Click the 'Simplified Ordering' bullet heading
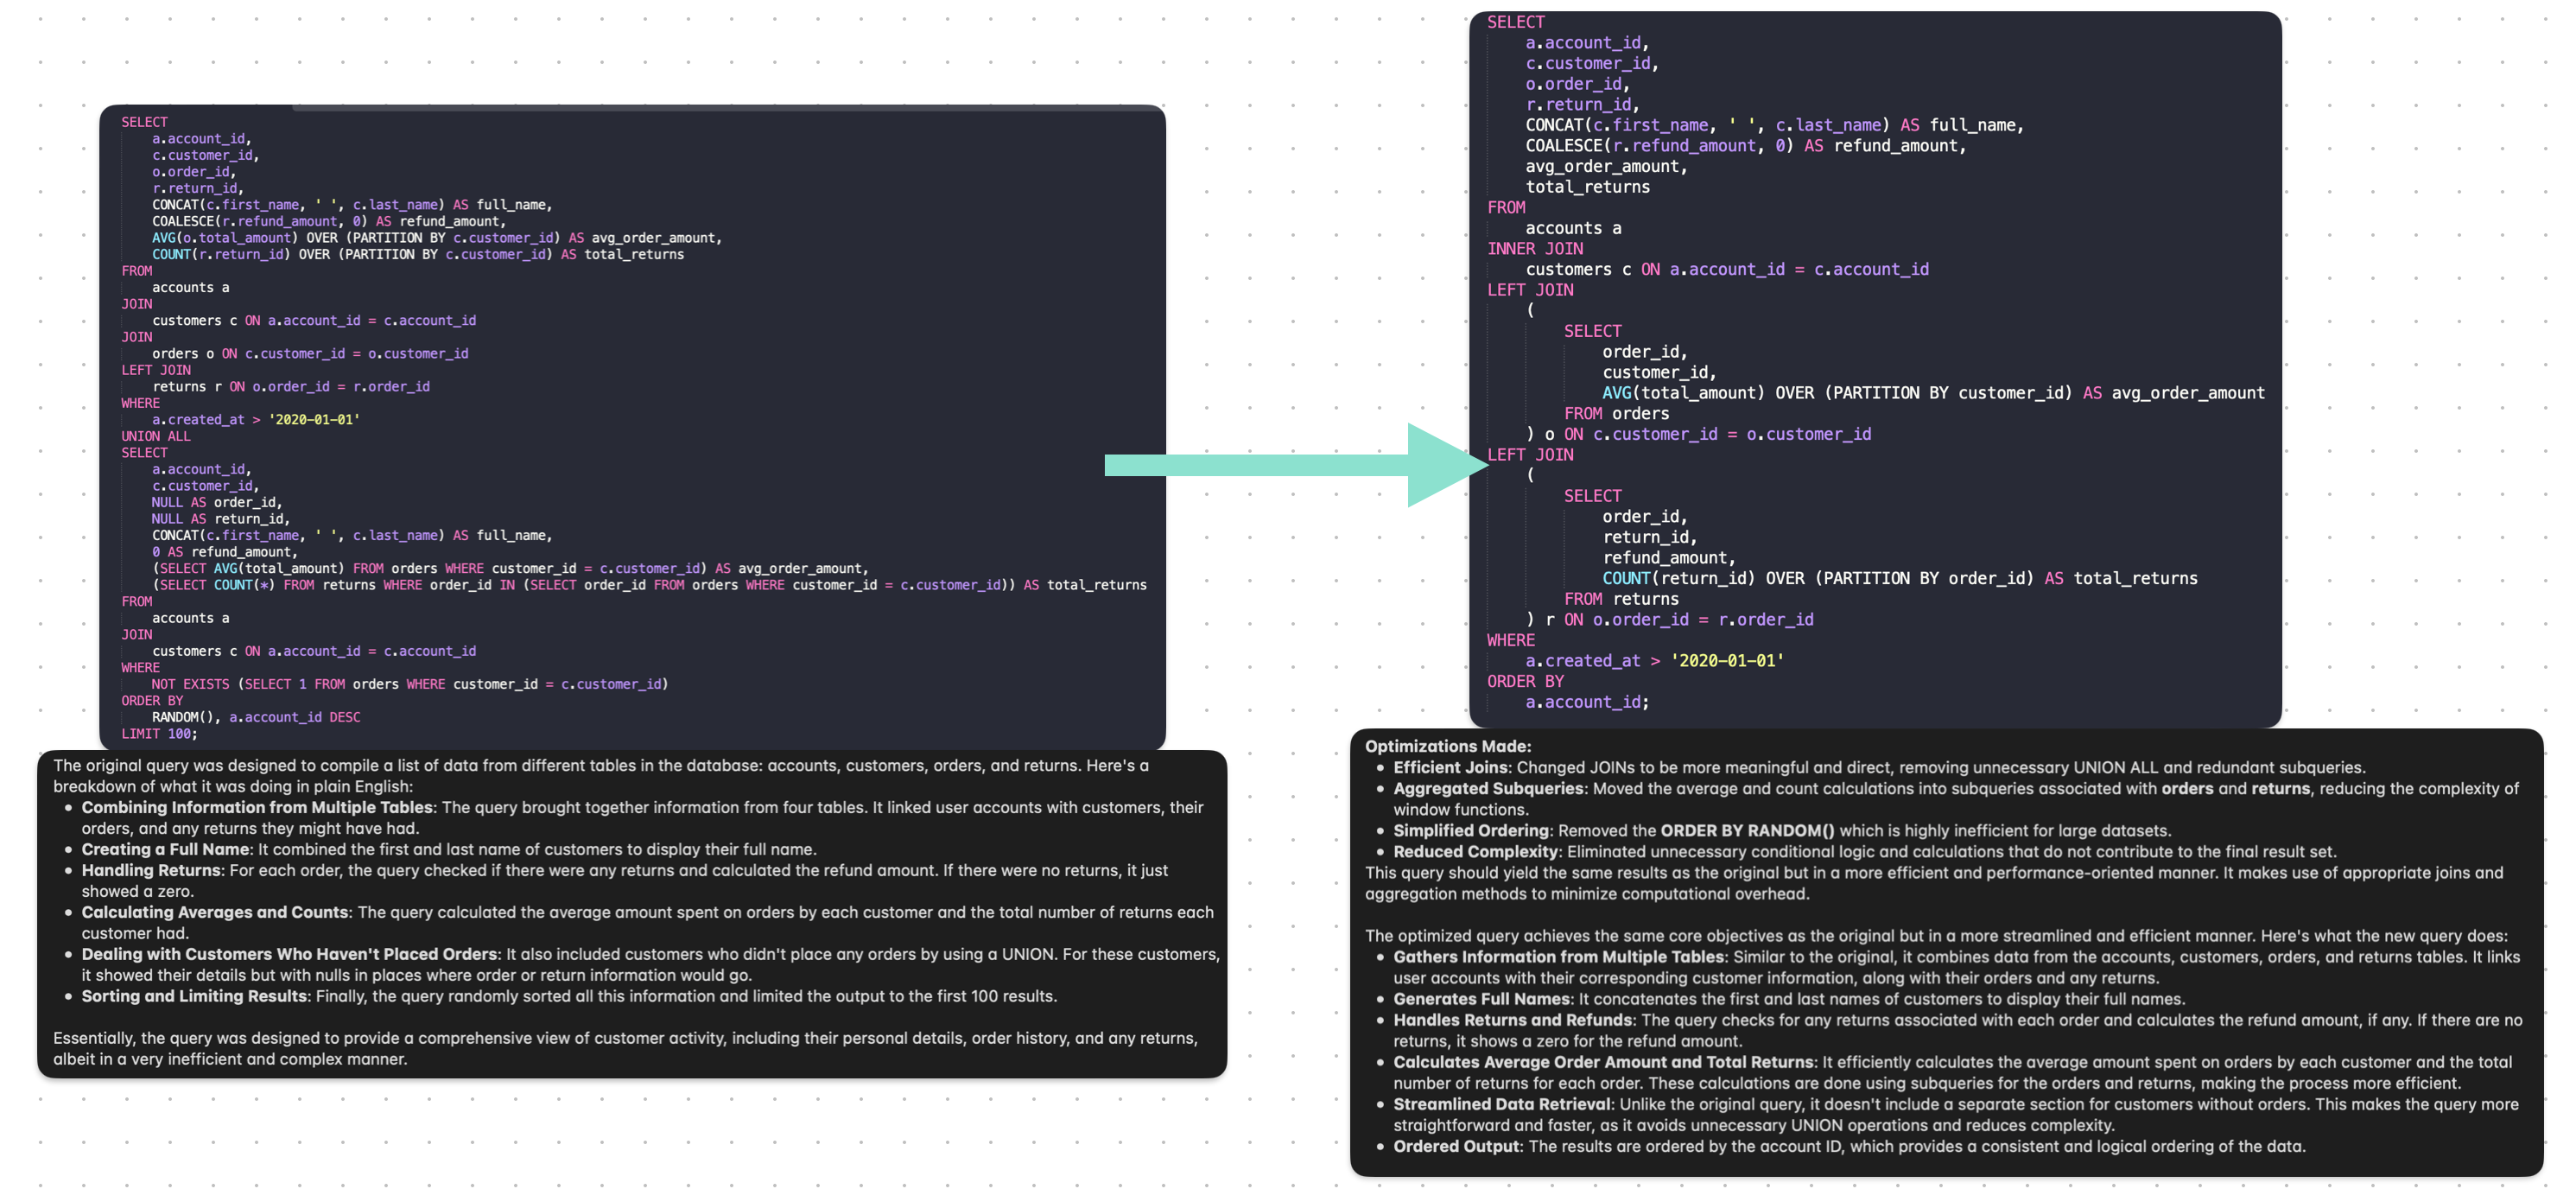The width and height of the screenshot is (2576, 1189). (1470, 830)
